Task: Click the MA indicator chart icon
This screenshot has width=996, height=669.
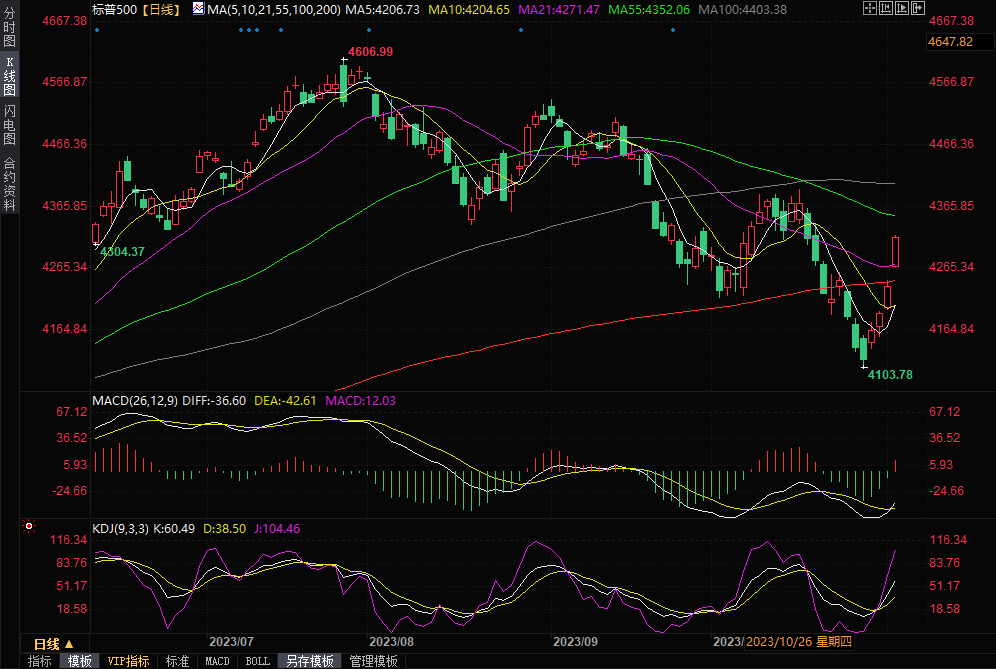Action: [x=197, y=9]
